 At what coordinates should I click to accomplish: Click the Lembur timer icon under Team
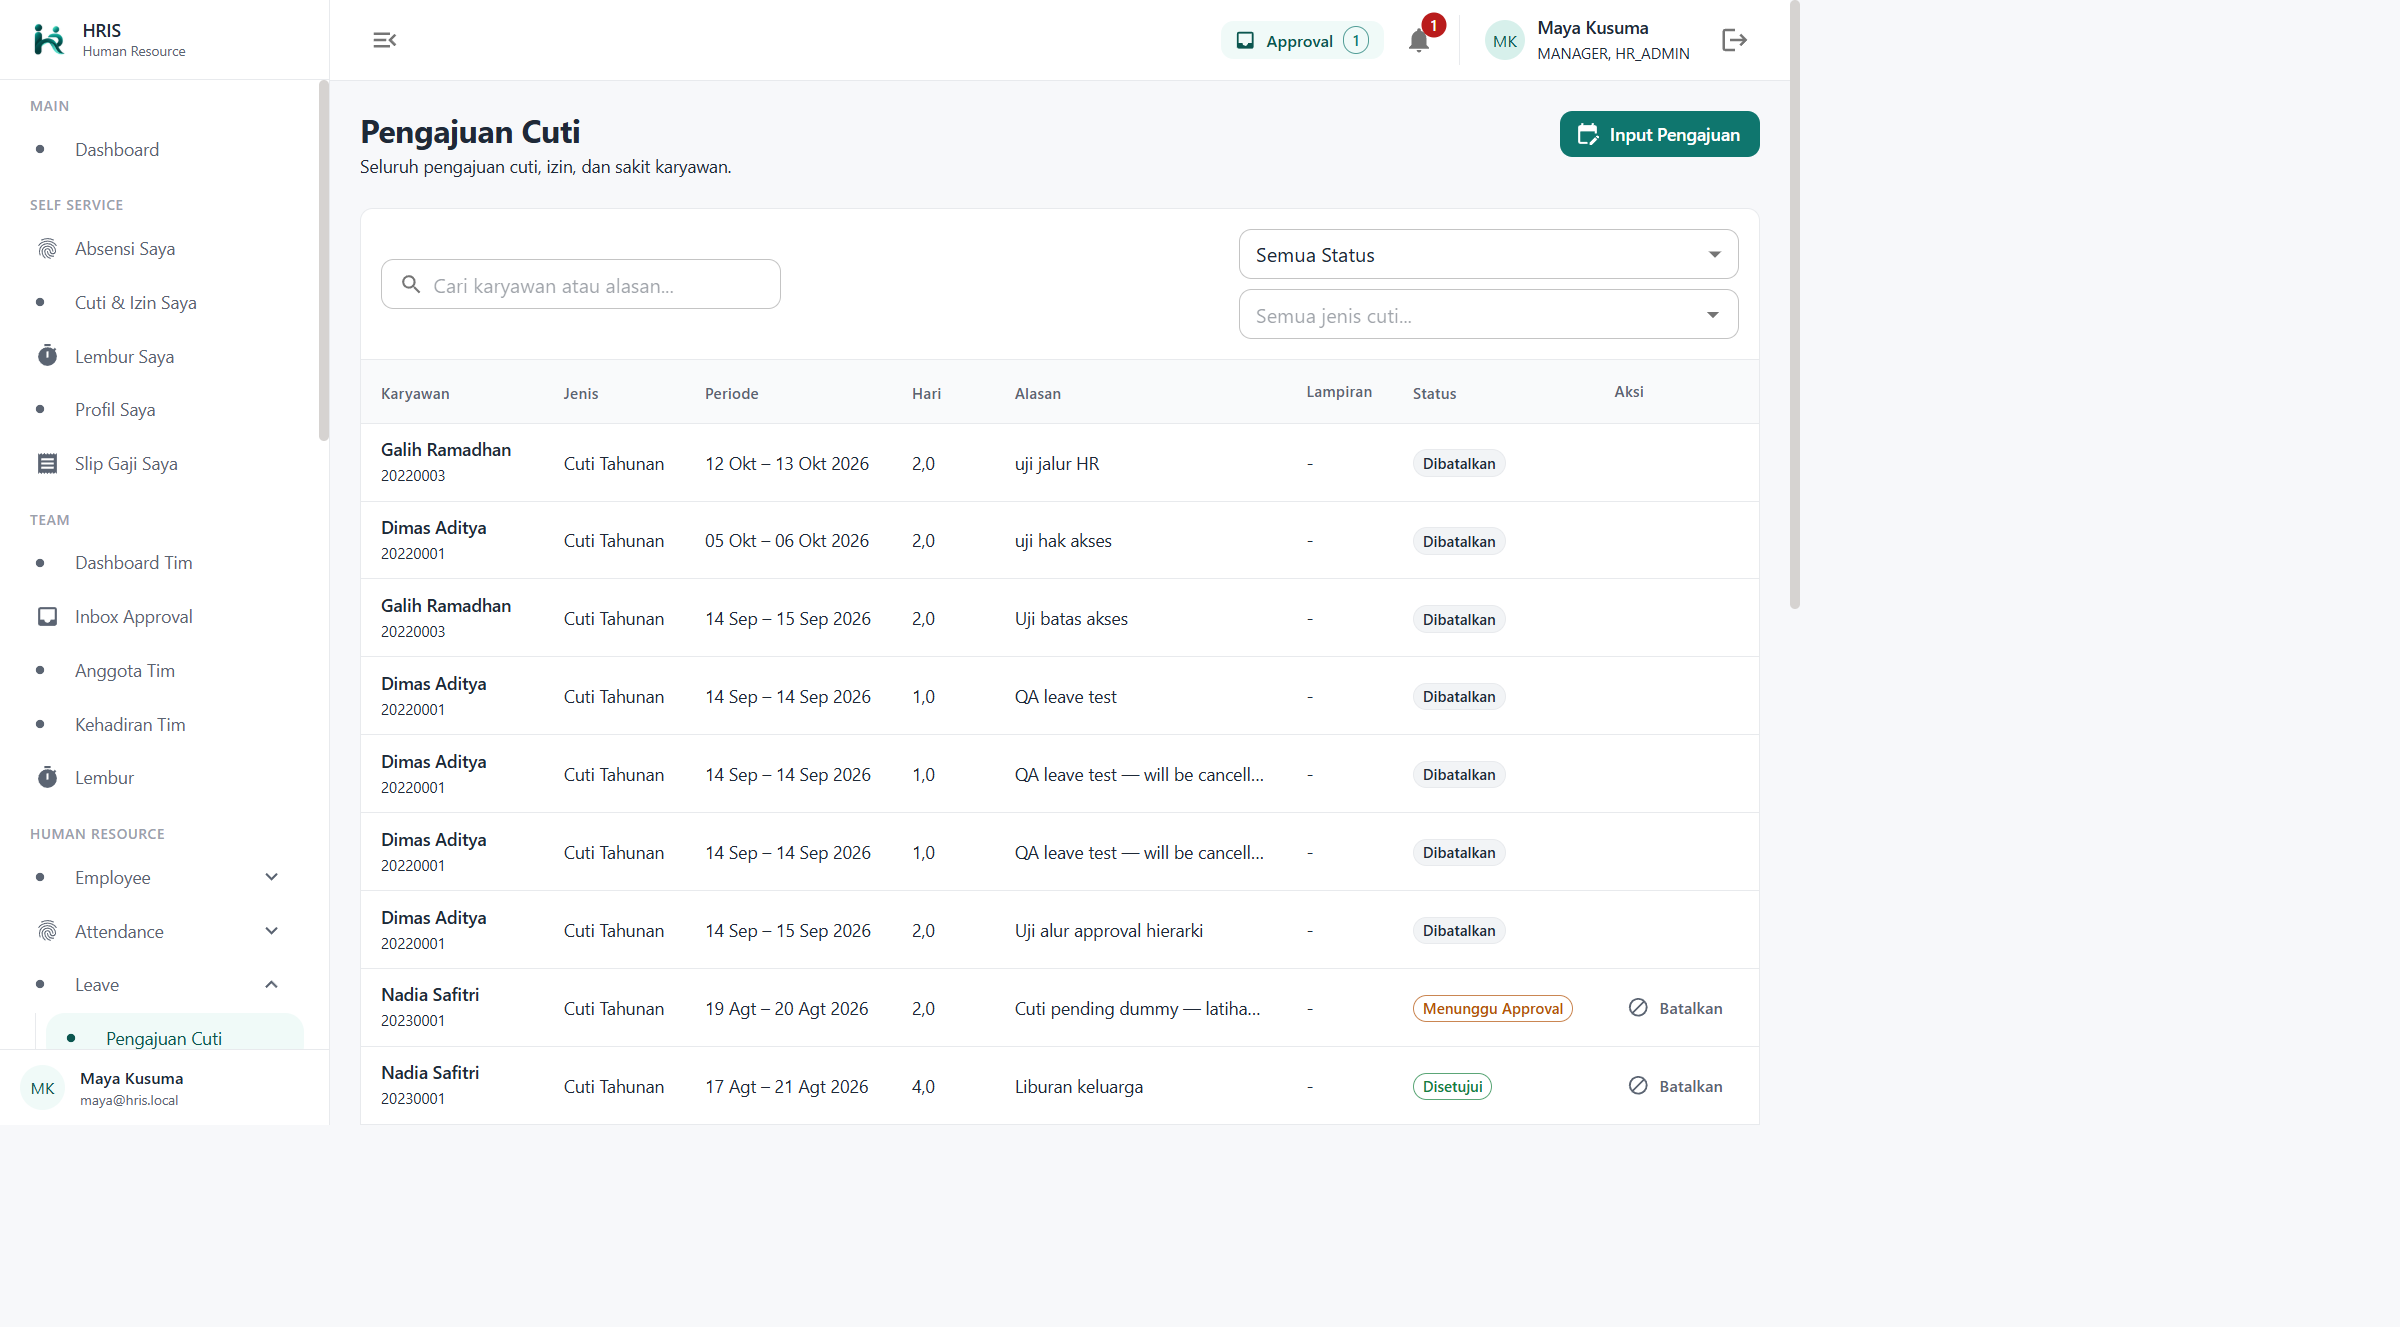[47, 778]
